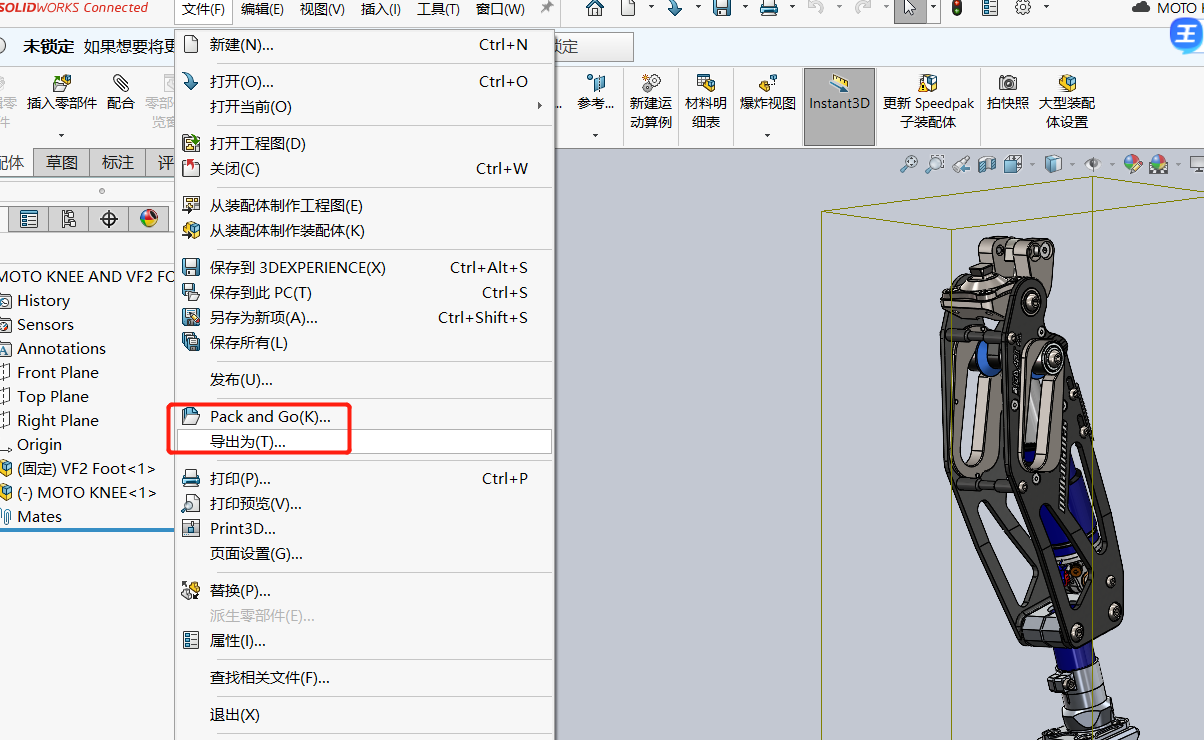Expand the Exploded View (爆炸视图) dropdown arrow
Viewport: 1204px width, 740px height.
[x=767, y=135]
